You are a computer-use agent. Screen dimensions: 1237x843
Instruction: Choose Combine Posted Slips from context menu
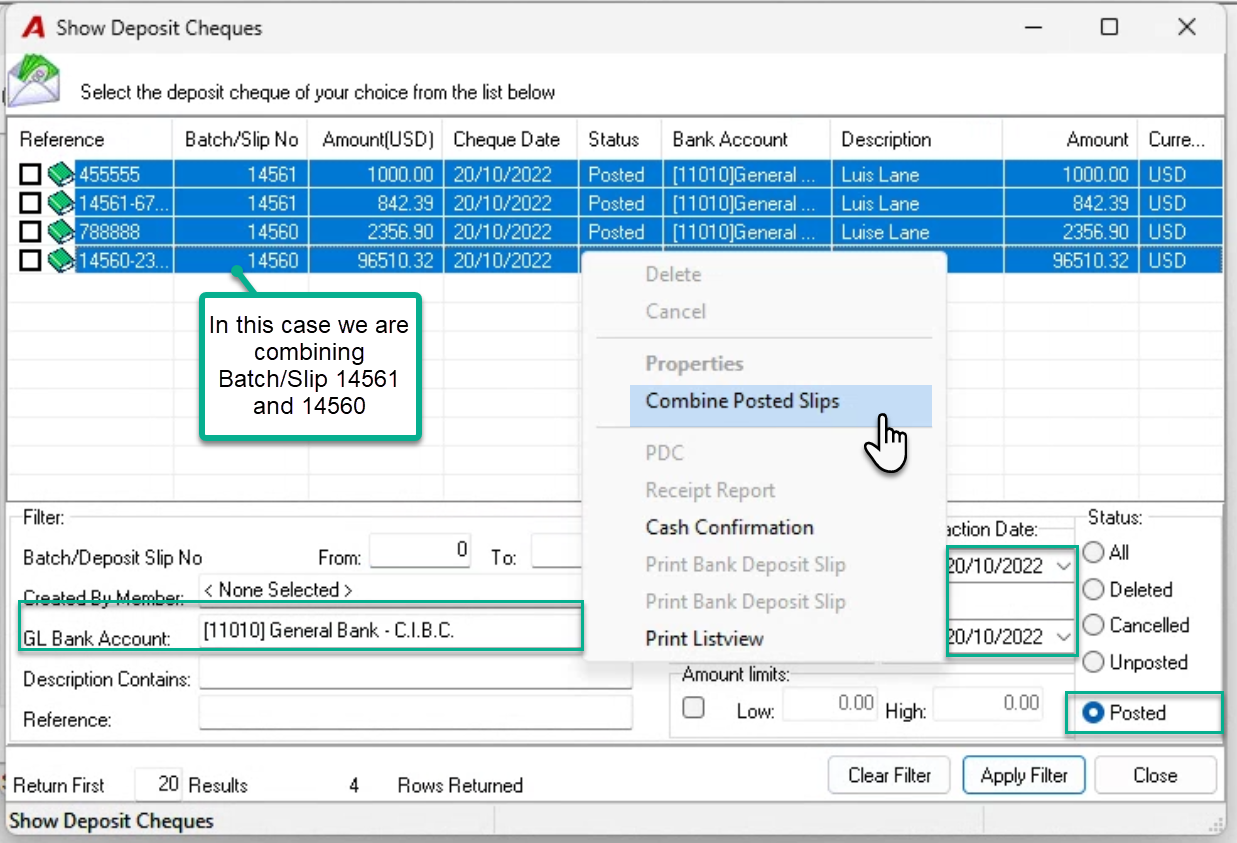[x=781, y=402]
